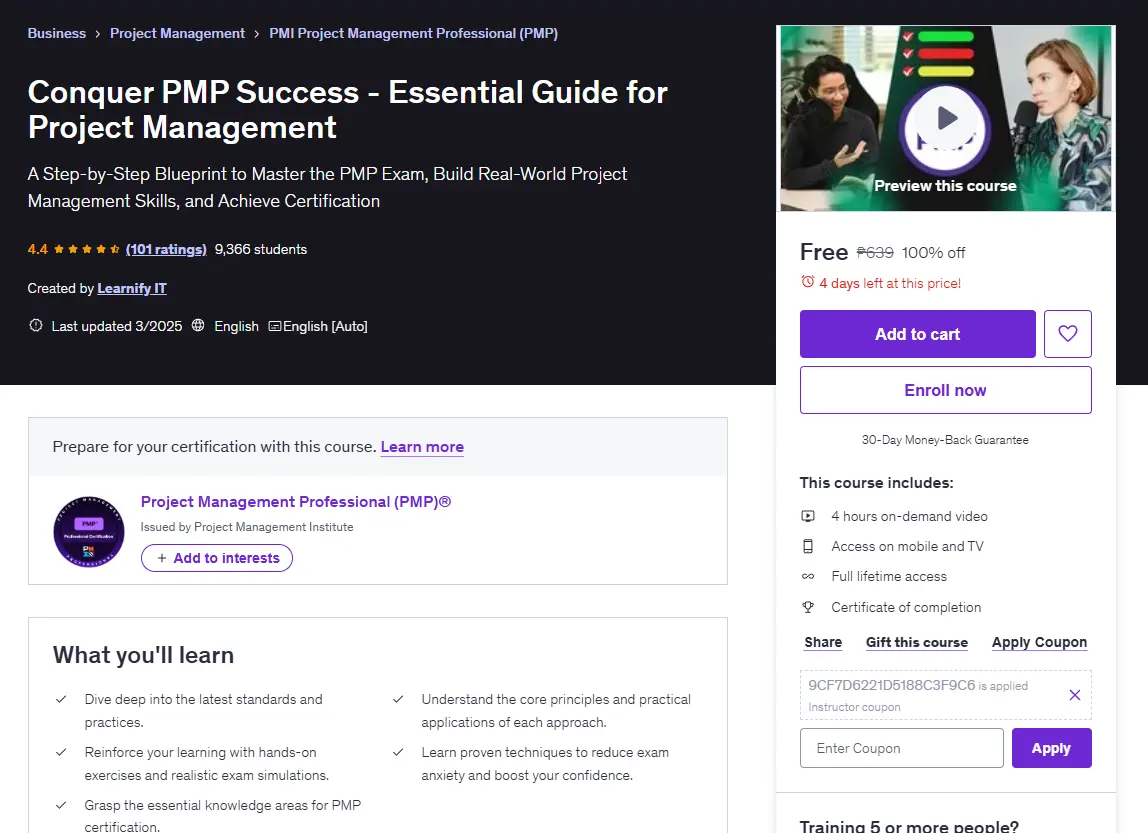Click Understand the core principles learning item
The width and height of the screenshot is (1148, 833).
coord(556,711)
